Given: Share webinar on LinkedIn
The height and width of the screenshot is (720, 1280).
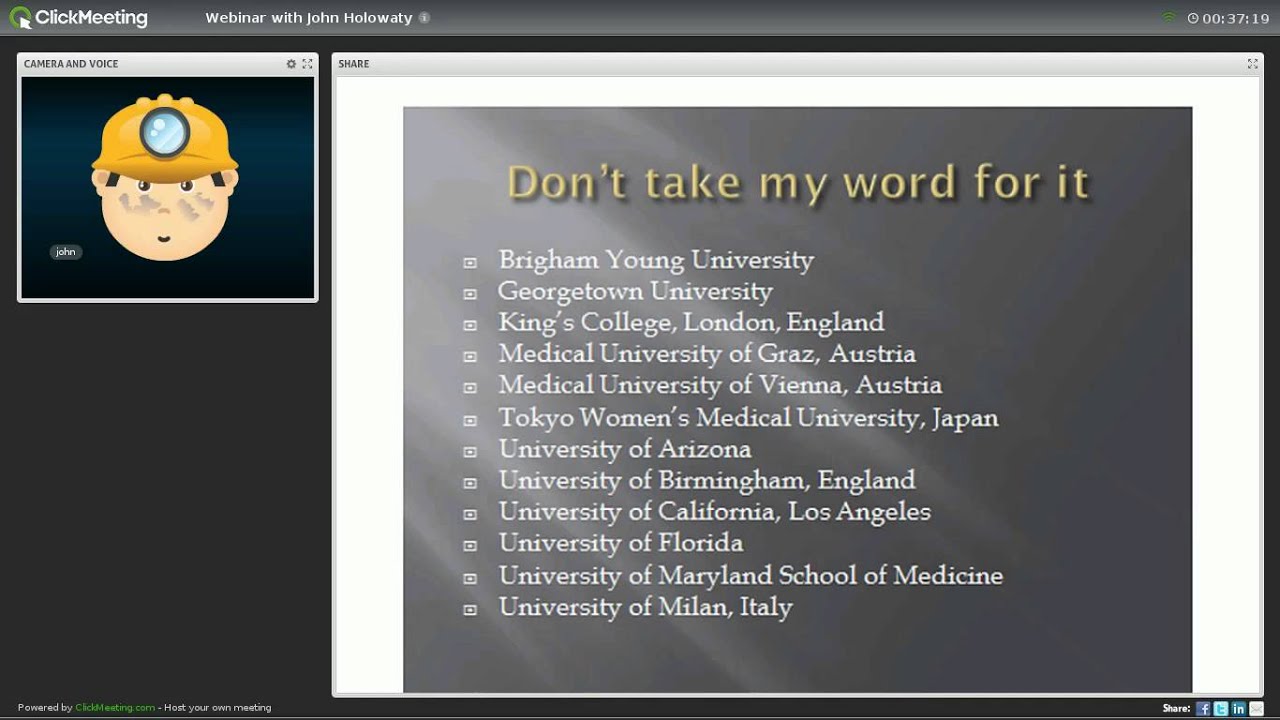Looking at the screenshot, I should (1239, 708).
